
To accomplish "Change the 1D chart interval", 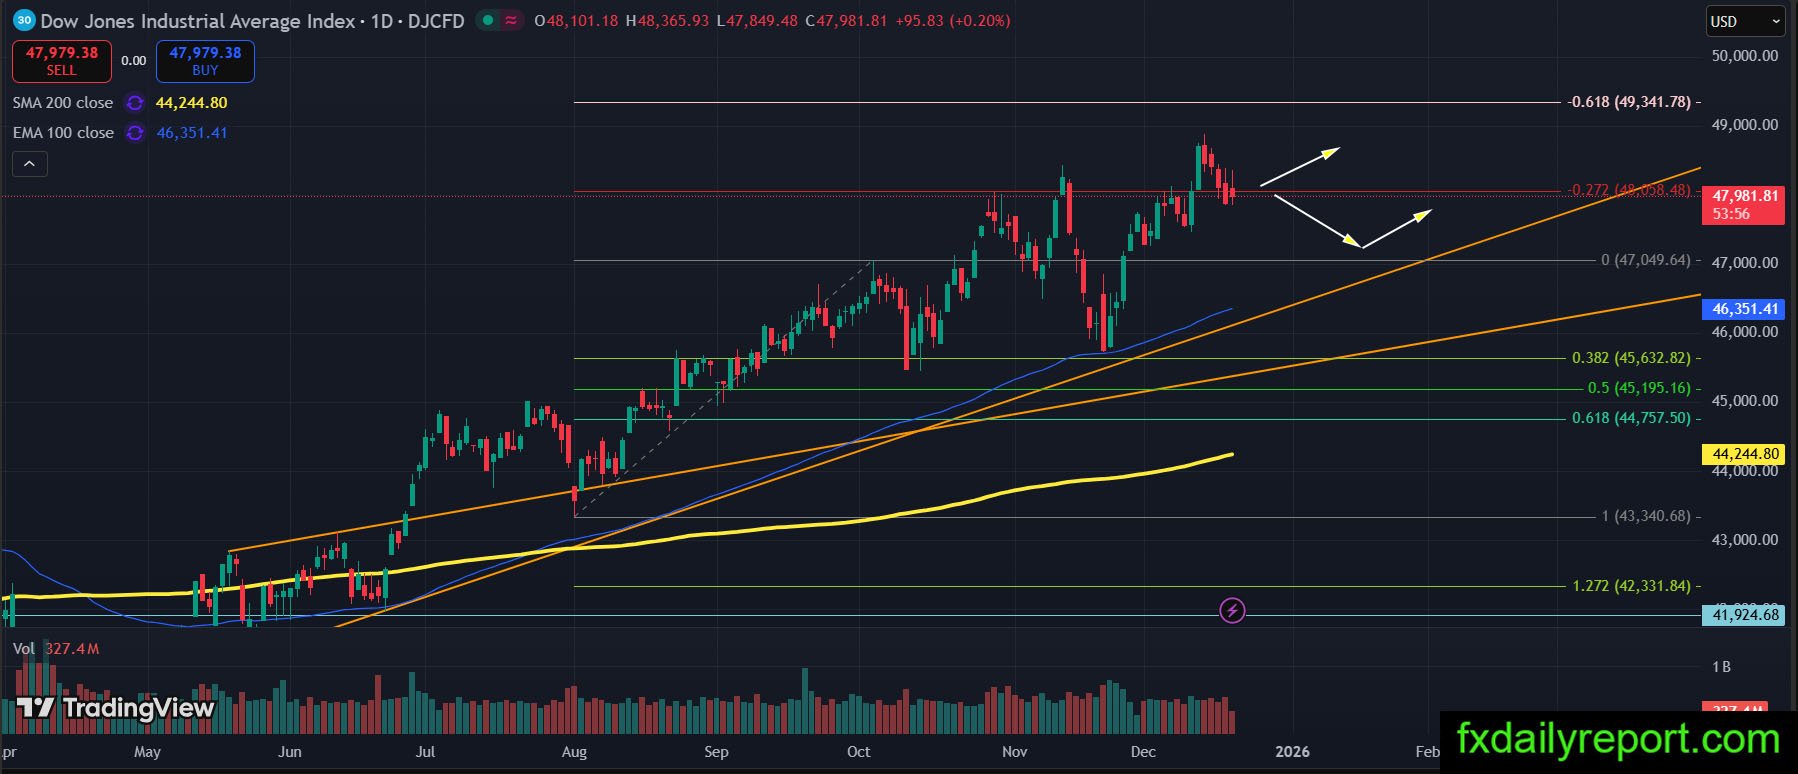I will coord(382,20).
